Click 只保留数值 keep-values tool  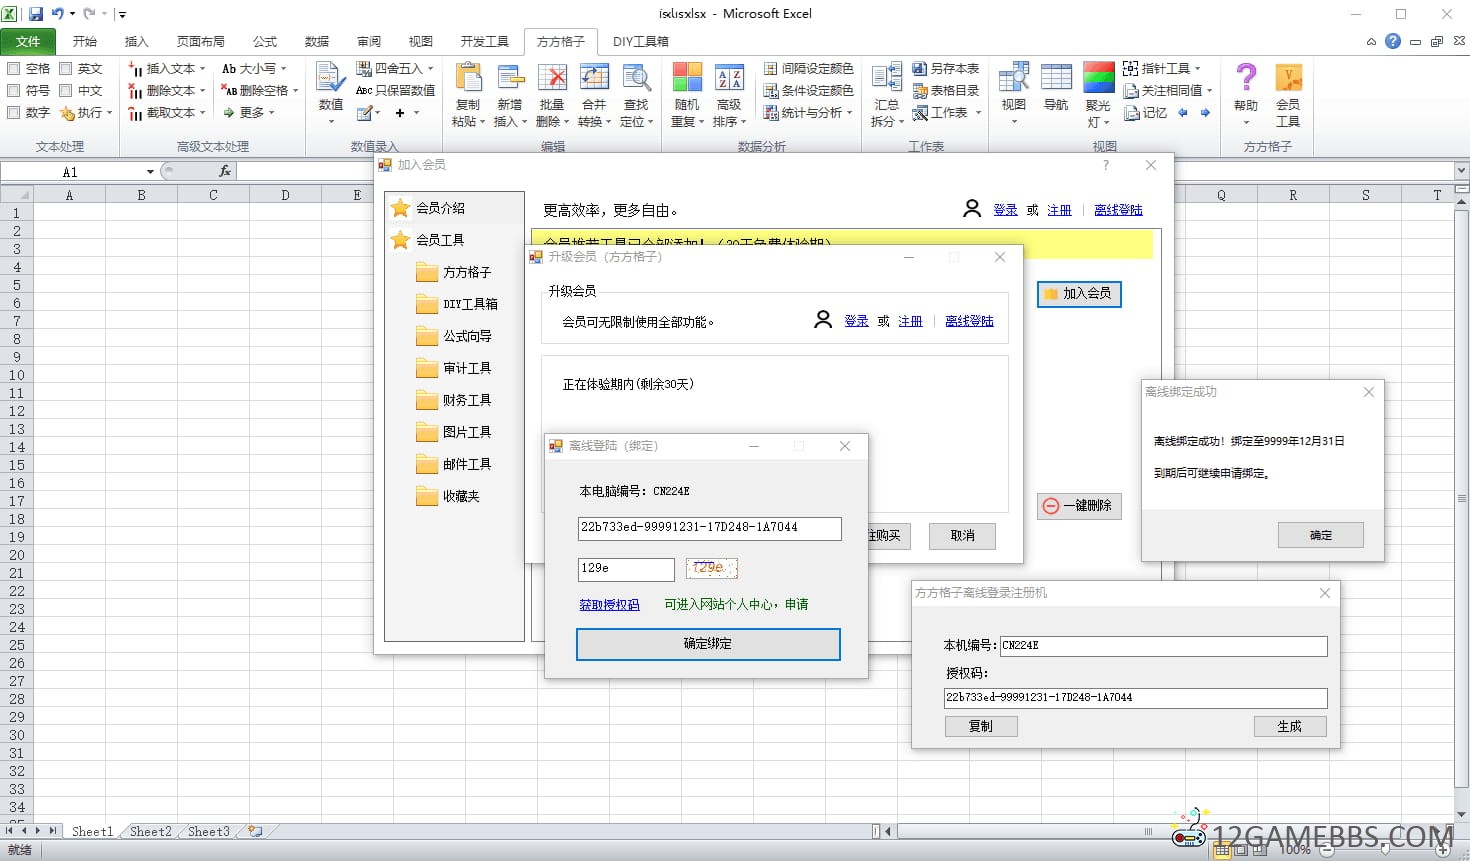click(x=395, y=90)
